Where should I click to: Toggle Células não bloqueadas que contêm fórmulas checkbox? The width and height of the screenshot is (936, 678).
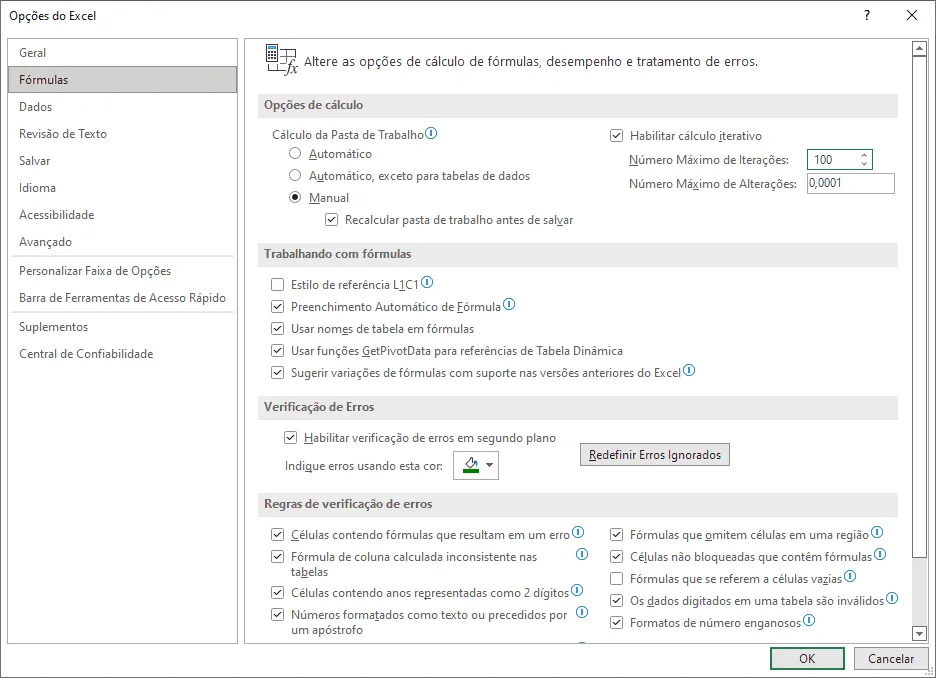click(617, 557)
